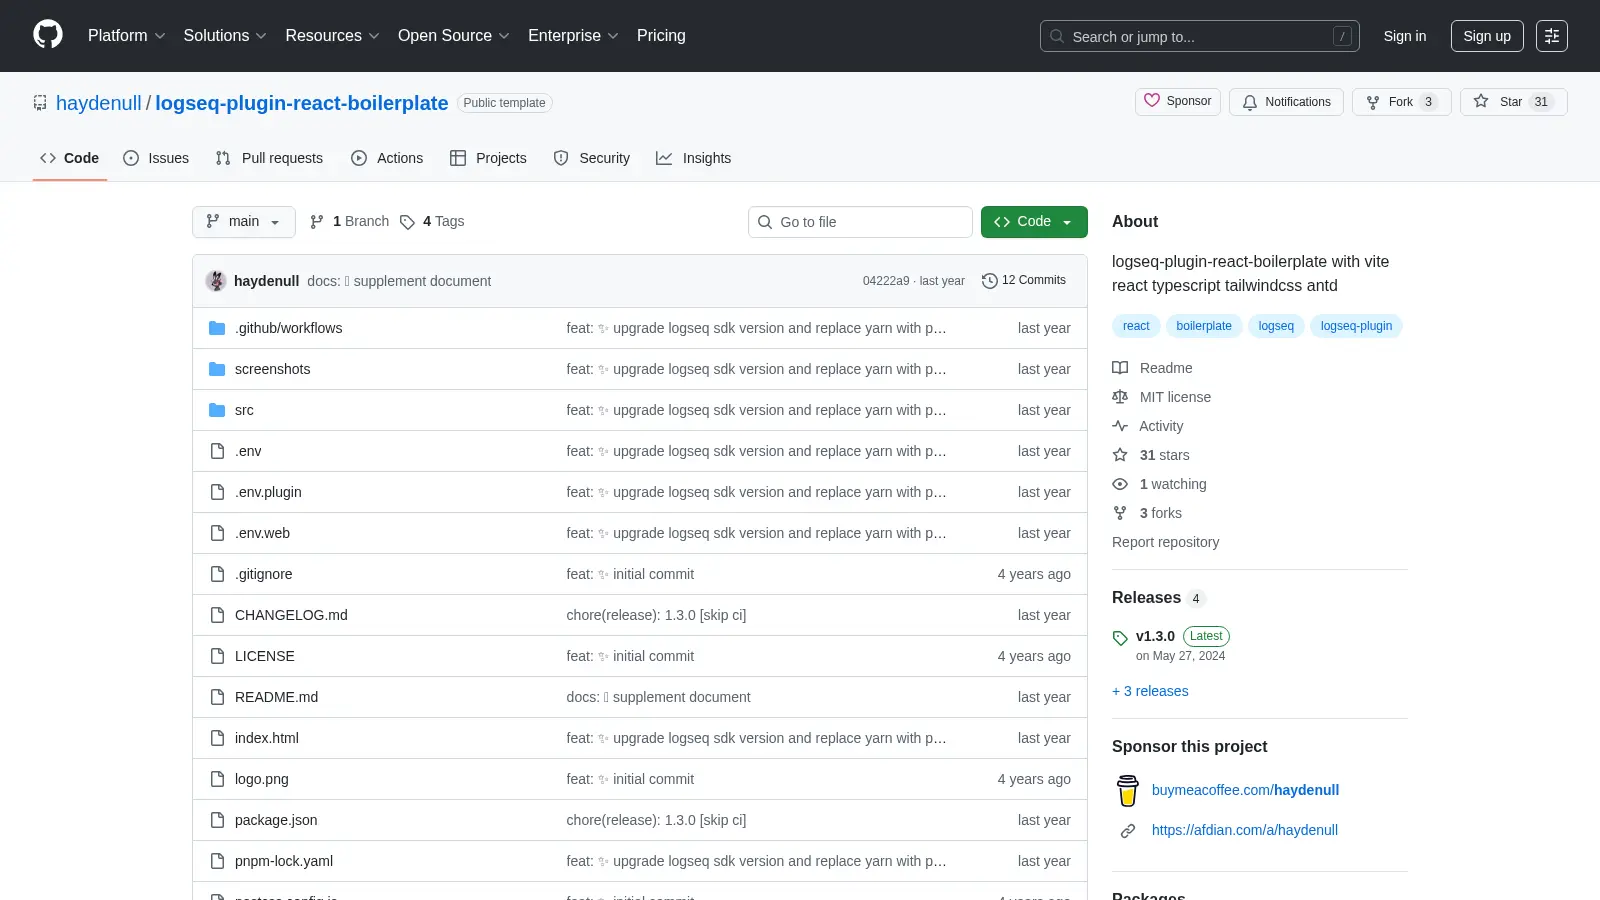The height and width of the screenshot is (900, 1600).
Task: Open the + 3 releases link
Action: (1150, 691)
